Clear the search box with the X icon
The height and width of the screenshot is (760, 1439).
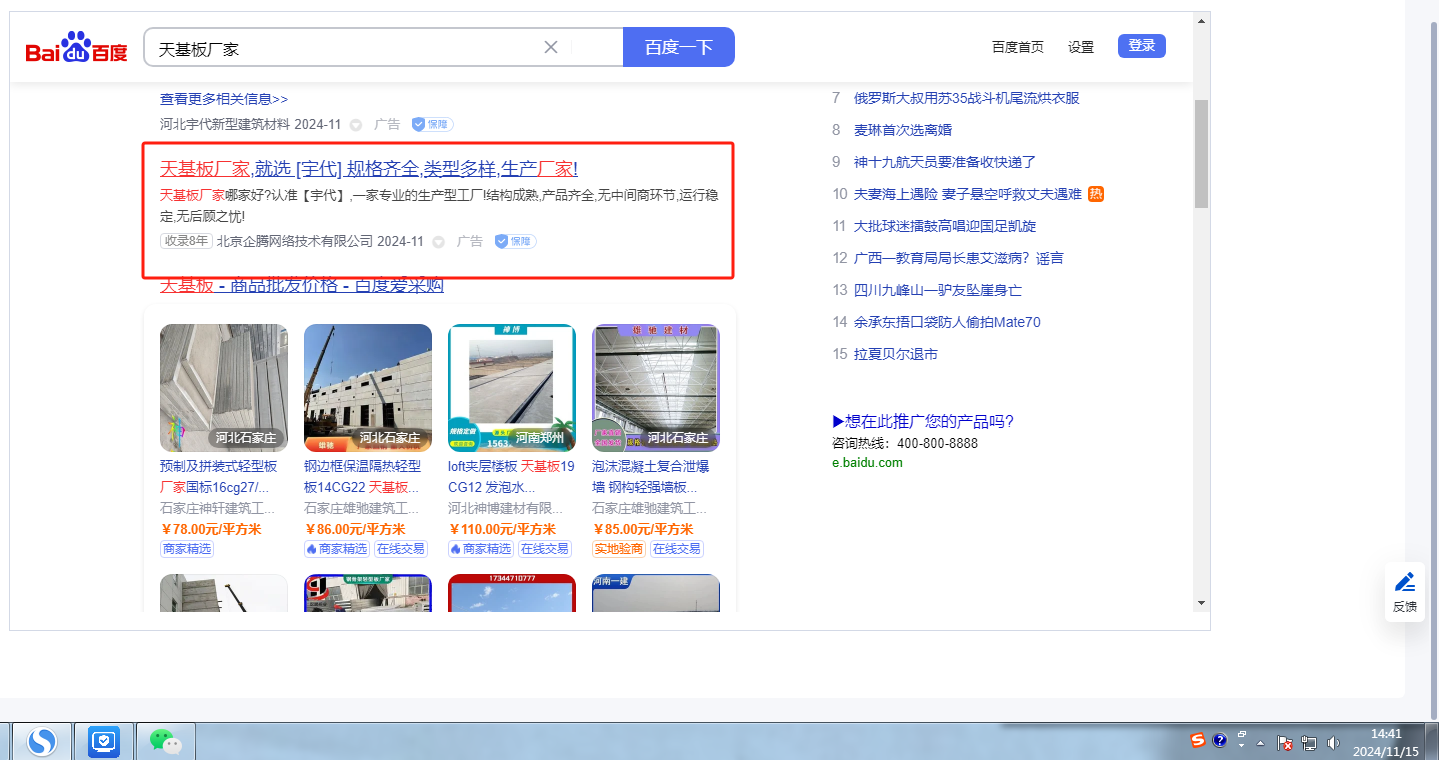(551, 47)
